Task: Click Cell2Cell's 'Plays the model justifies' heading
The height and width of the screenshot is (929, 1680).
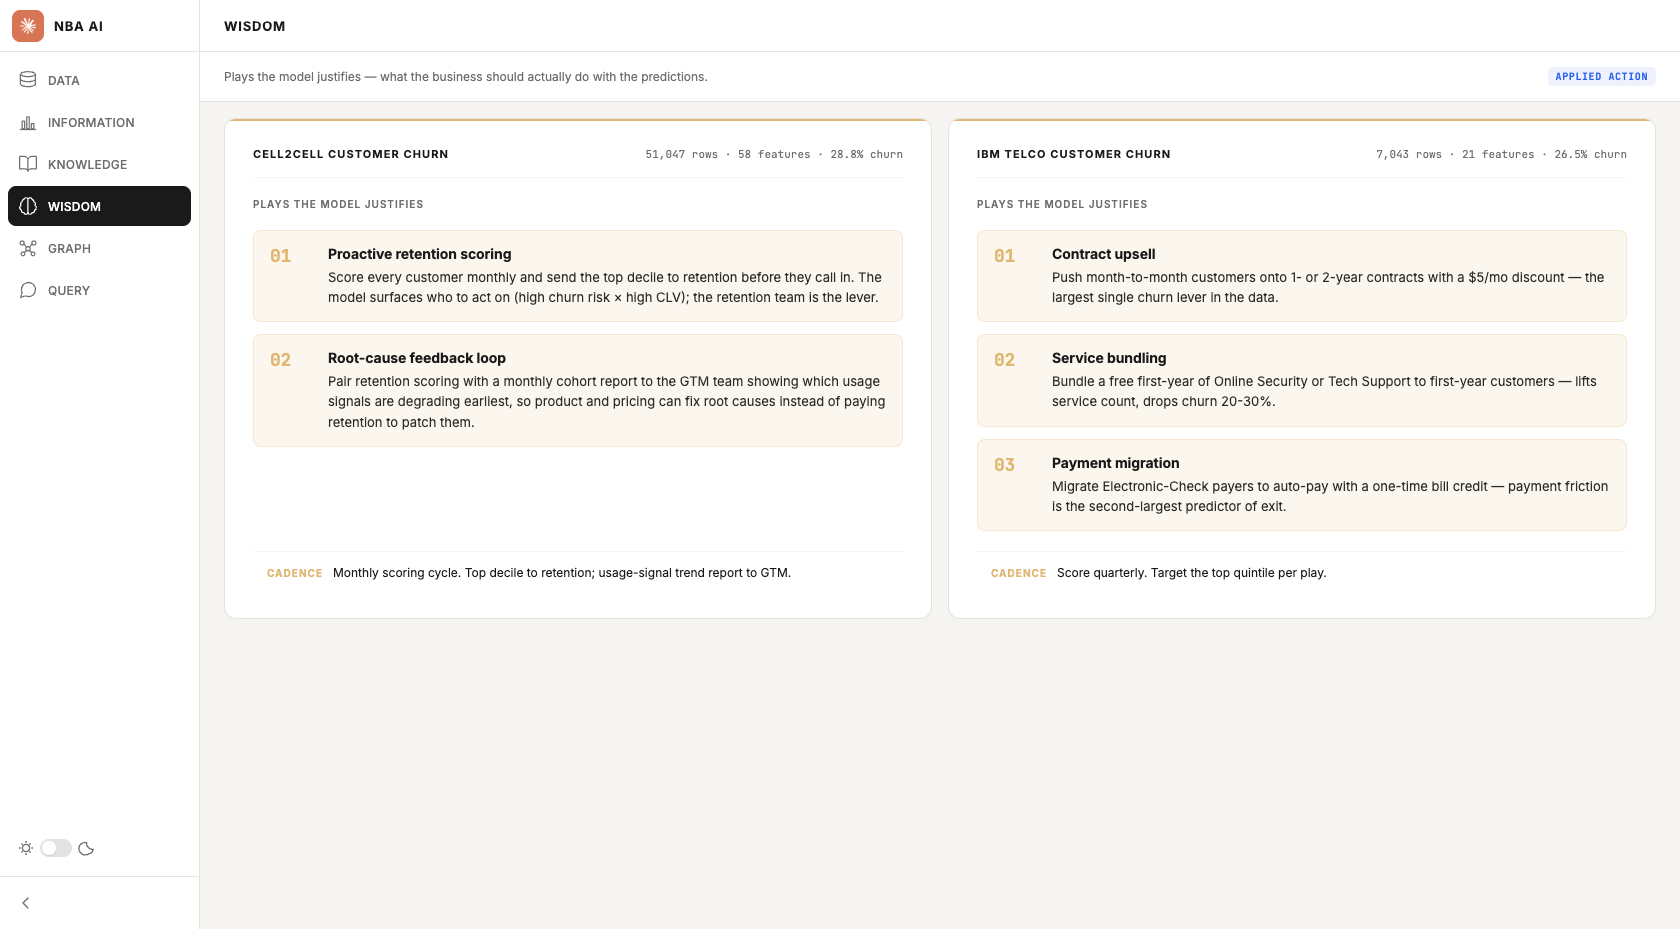Action: pos(338,204)
